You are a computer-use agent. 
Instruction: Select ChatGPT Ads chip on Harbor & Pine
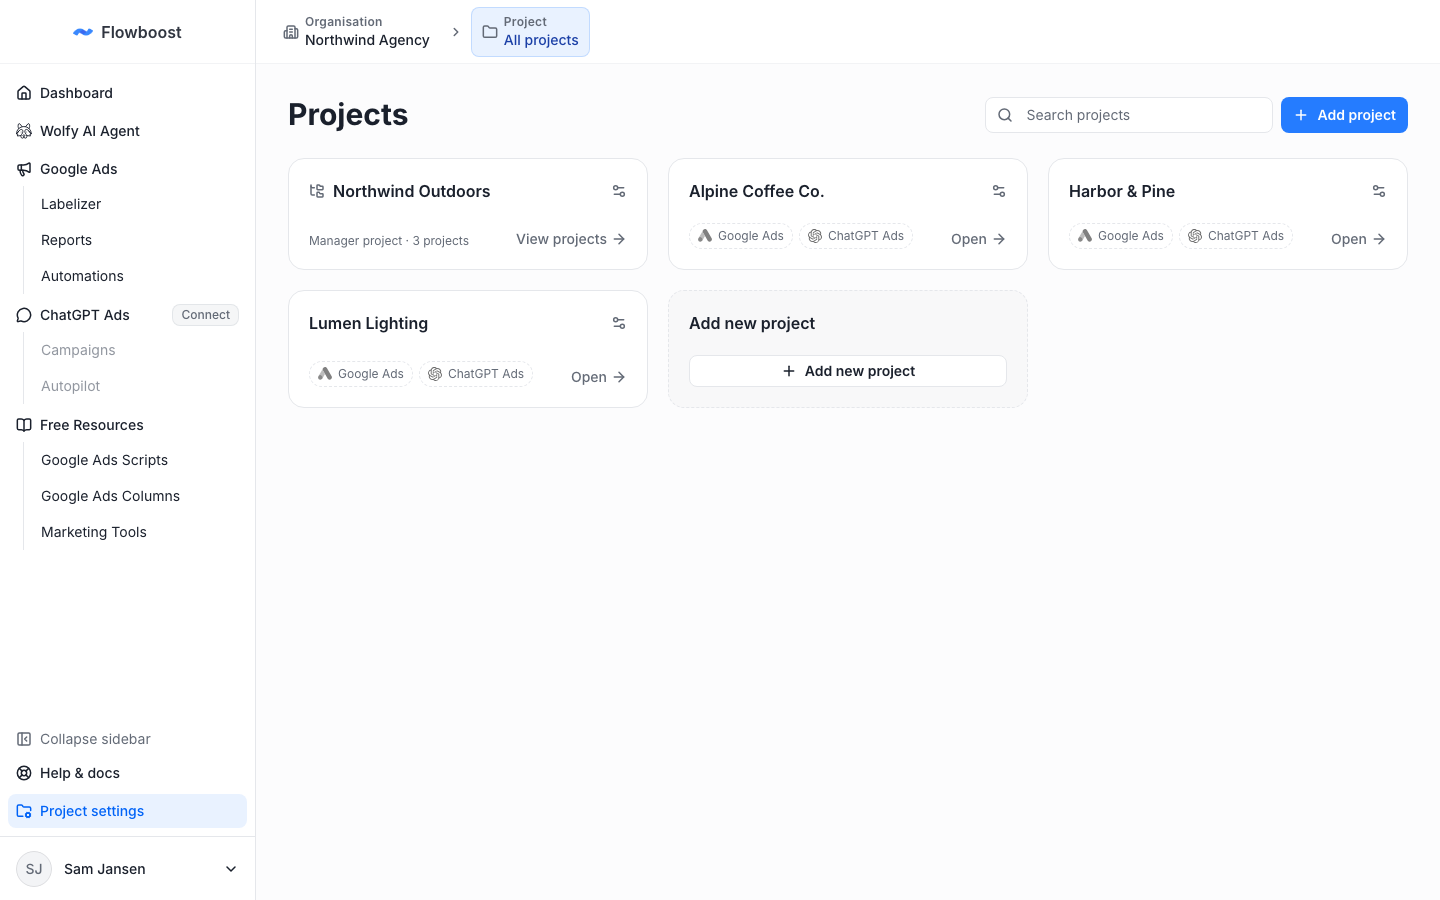tap(1236, 236)
